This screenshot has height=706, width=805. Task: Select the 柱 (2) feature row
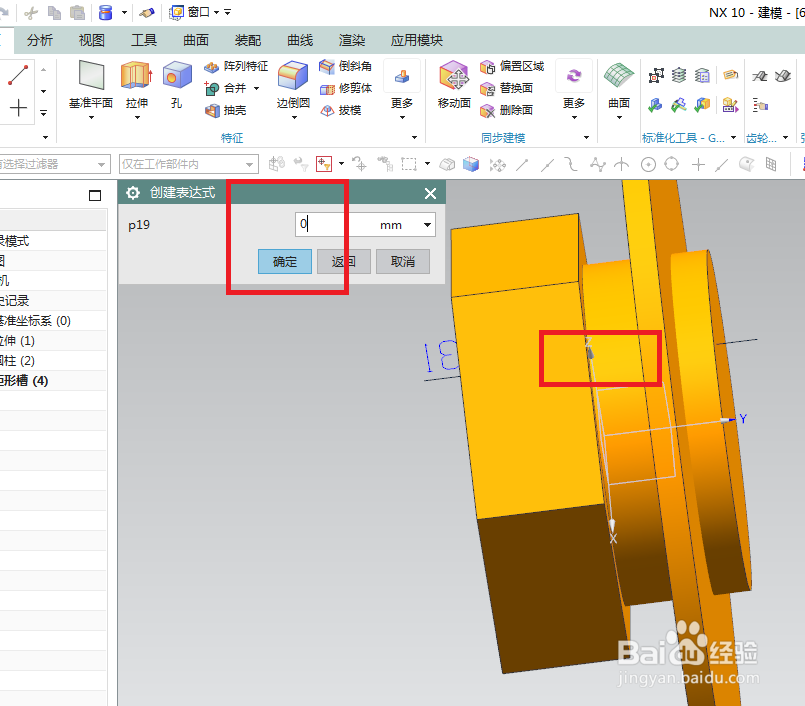pos(53,361)
